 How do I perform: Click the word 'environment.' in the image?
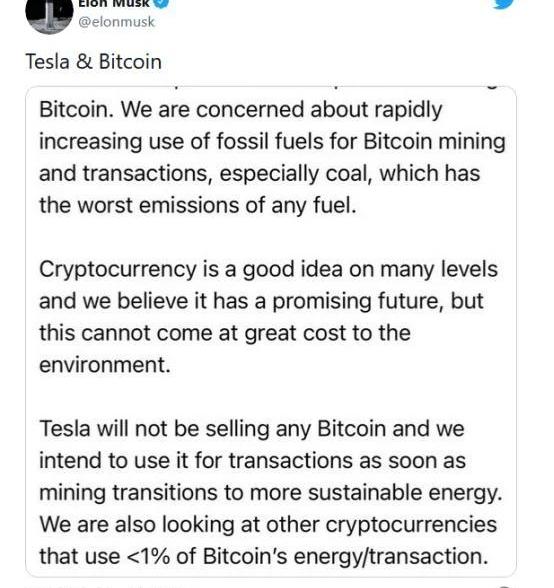[x=105, y=365]
